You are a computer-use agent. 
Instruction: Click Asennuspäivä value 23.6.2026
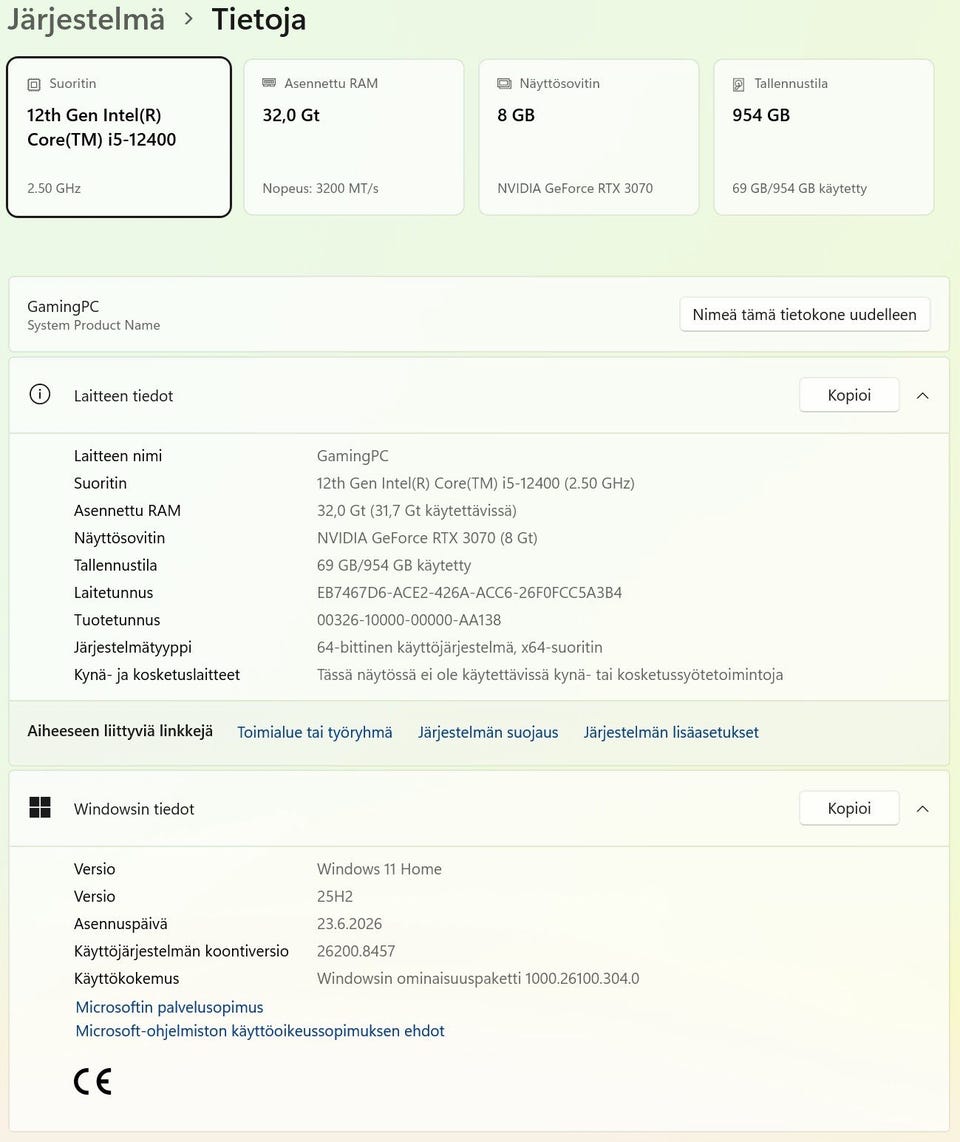pyautogui.click(x=350, y=924)
